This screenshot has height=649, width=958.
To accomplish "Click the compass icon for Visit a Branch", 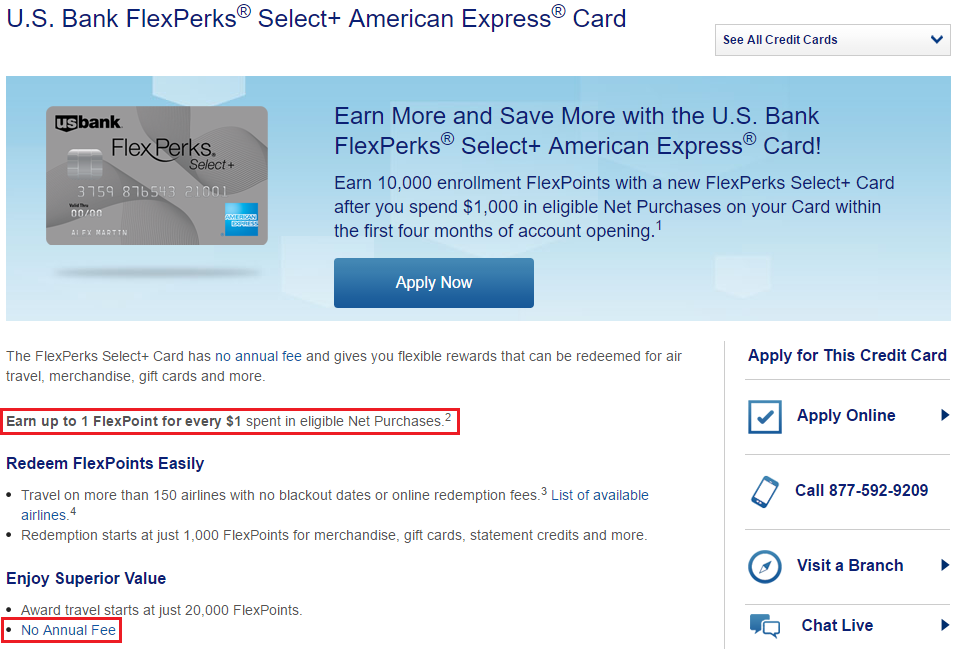I will 765,566.
